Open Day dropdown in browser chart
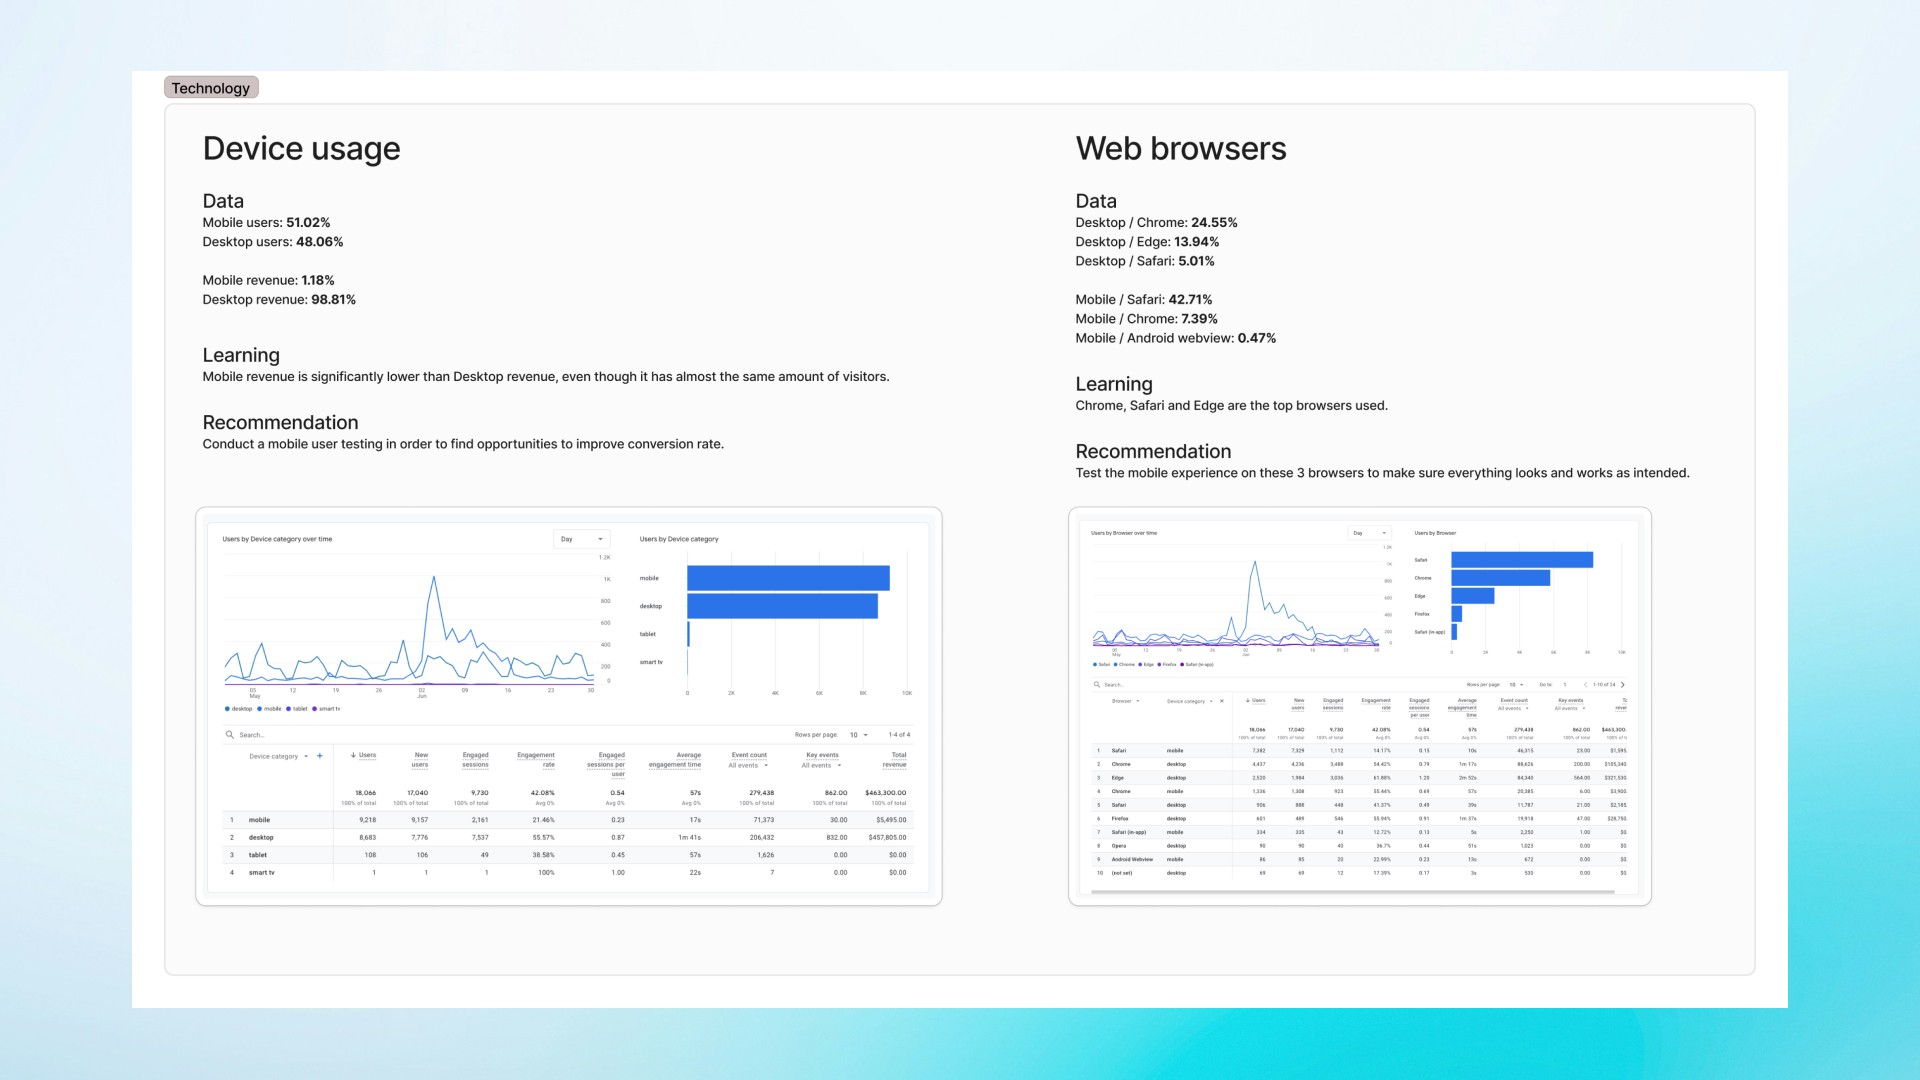Image resolution: width=1920 pixels, height=1080 pixels. click(1368, 533)
